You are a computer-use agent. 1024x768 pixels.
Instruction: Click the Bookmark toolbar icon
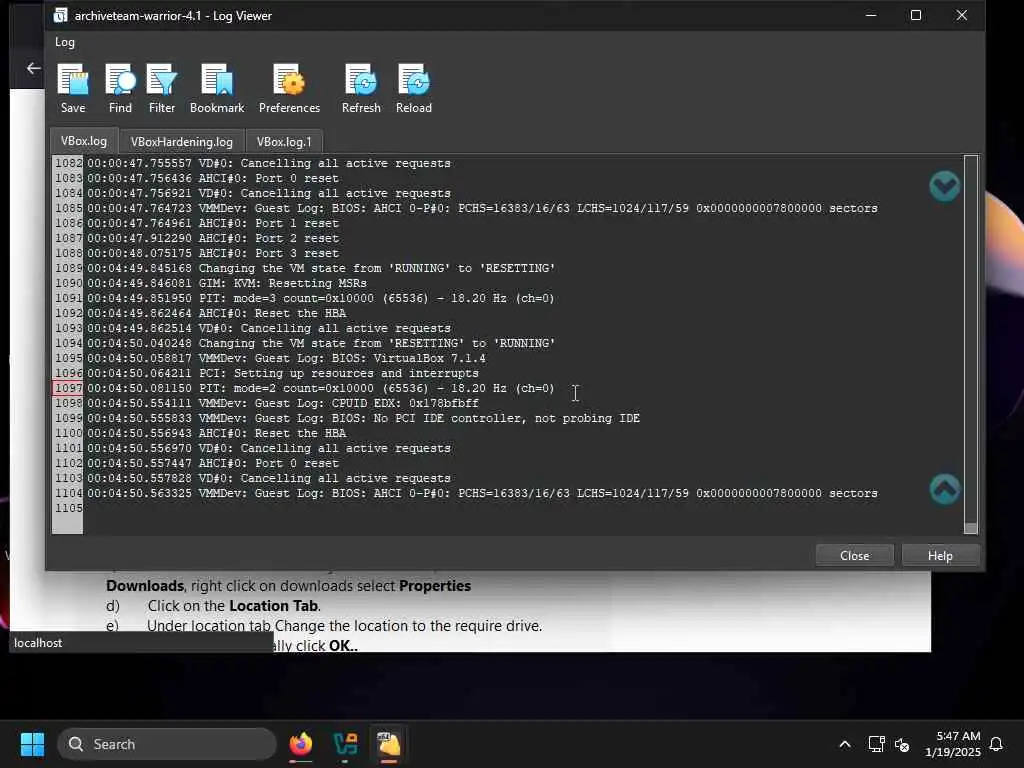217,88
